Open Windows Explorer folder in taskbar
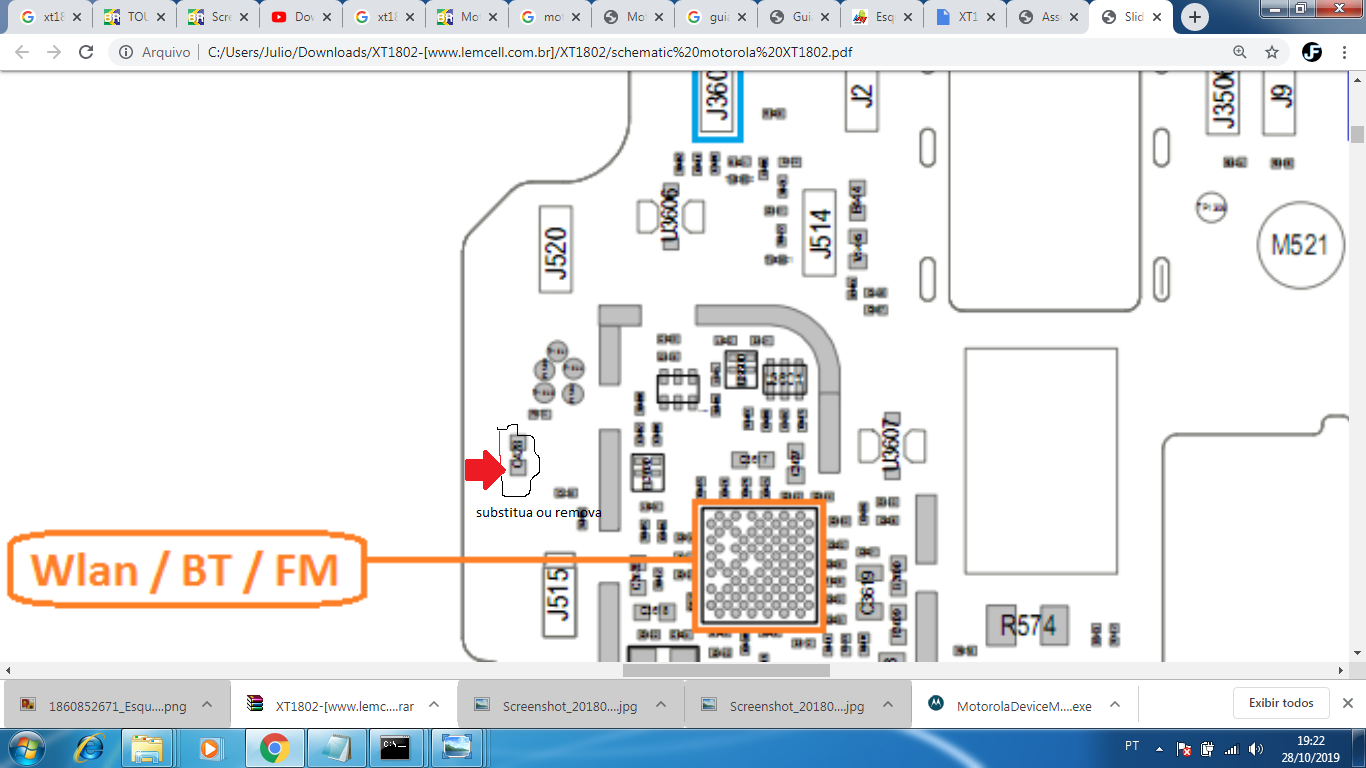Screen dimensions: 1366x768 pyautogui.click(x=147, y=747)
